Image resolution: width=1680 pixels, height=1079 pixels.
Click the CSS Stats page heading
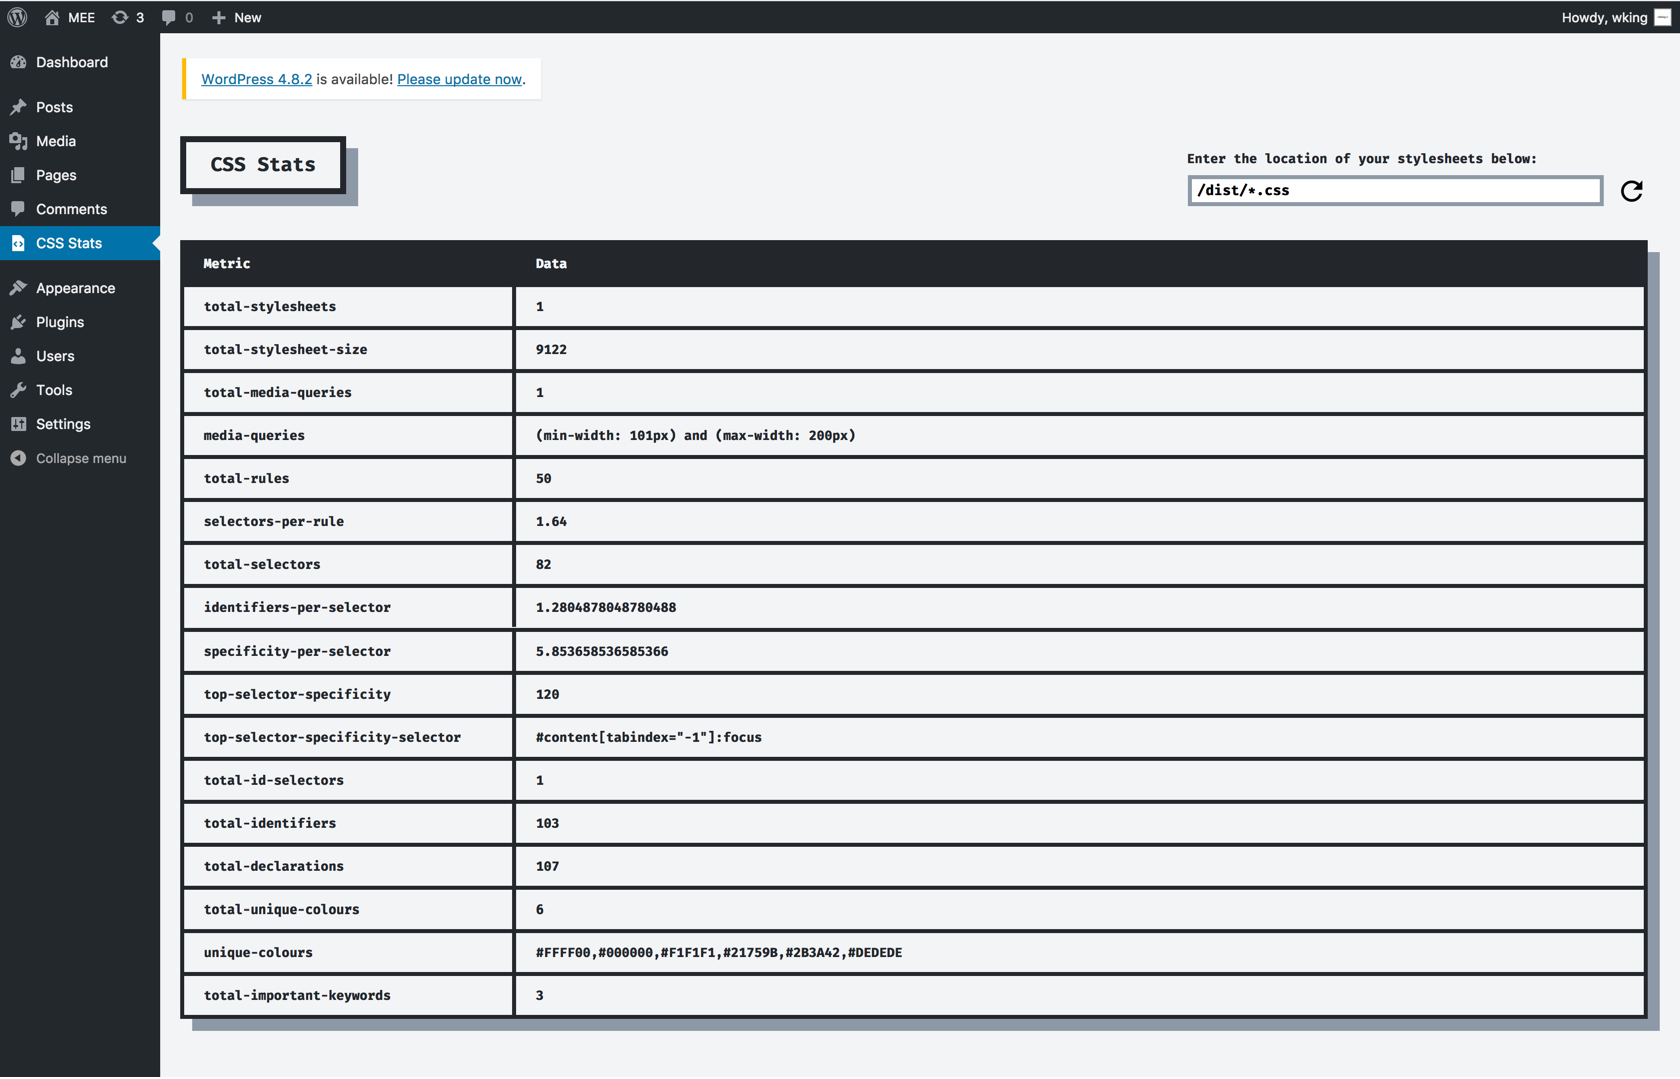coord(263,164)
